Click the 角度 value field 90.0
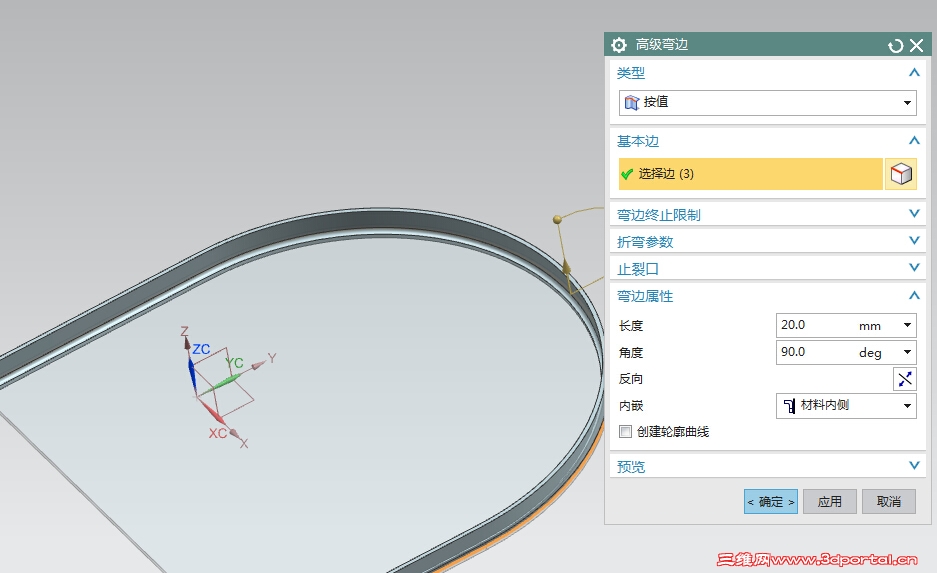937x573 pixels. [x=816, y=352]
